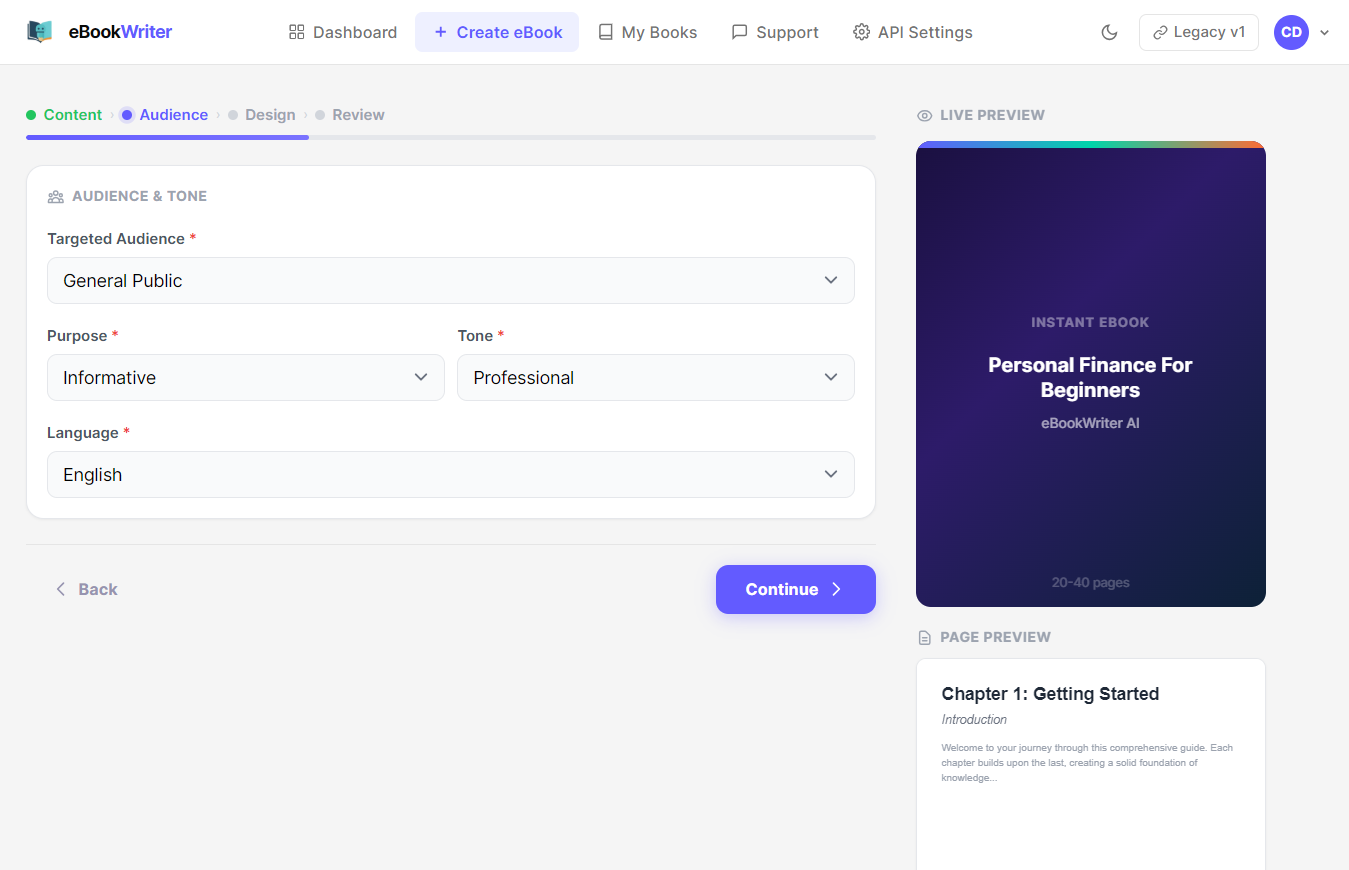Click the Page Preview document icon
The image size is (1349, 870).
[x=925, y=637]
